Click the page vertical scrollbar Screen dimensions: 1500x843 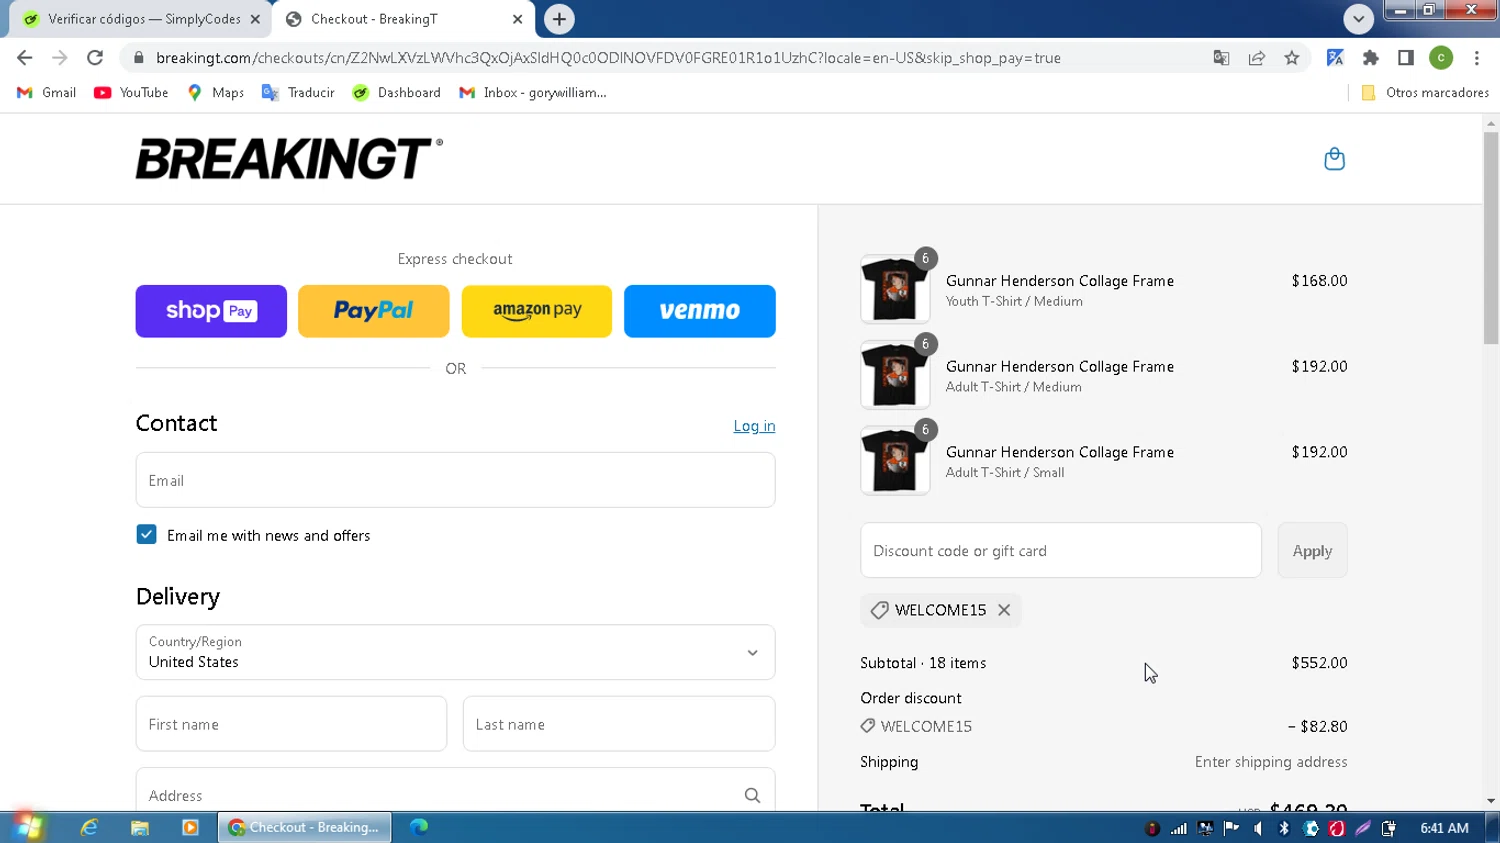pyautogui.click(x=1491, y=238)
